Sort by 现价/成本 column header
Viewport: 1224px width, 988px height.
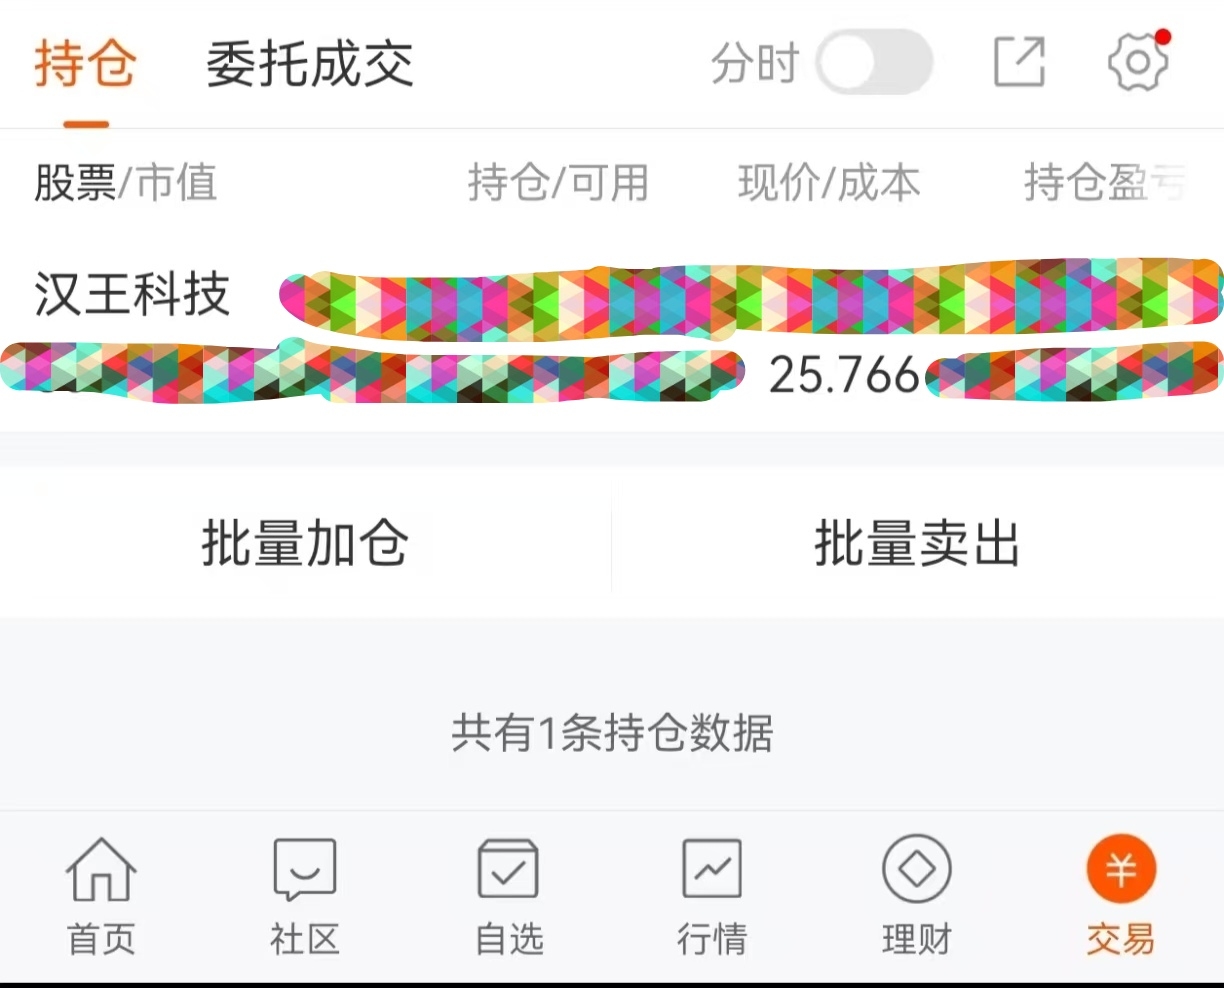[829, 183]
